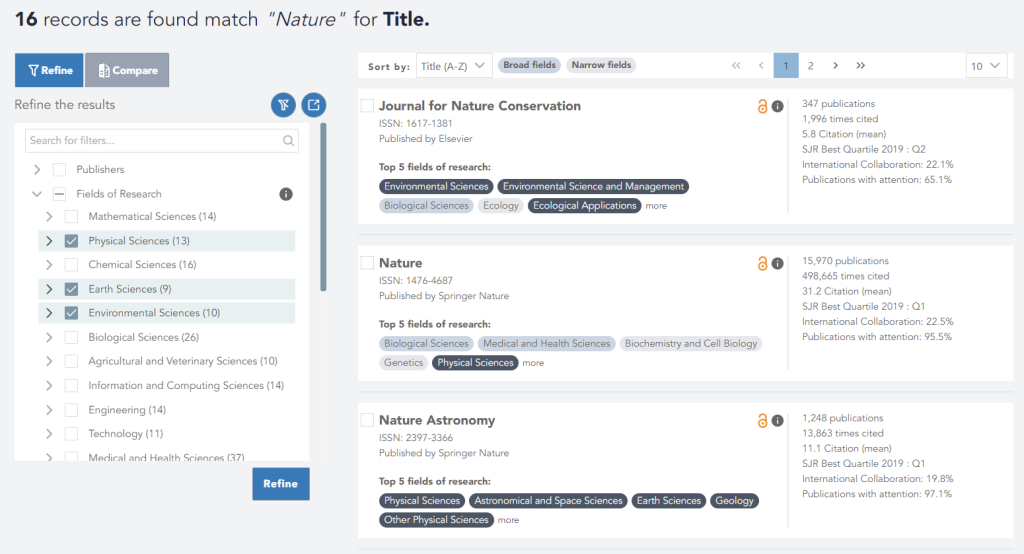Expand Earth Sciences subfields
The height and width of the screenshot is (554, 1024).
(49, 289)
